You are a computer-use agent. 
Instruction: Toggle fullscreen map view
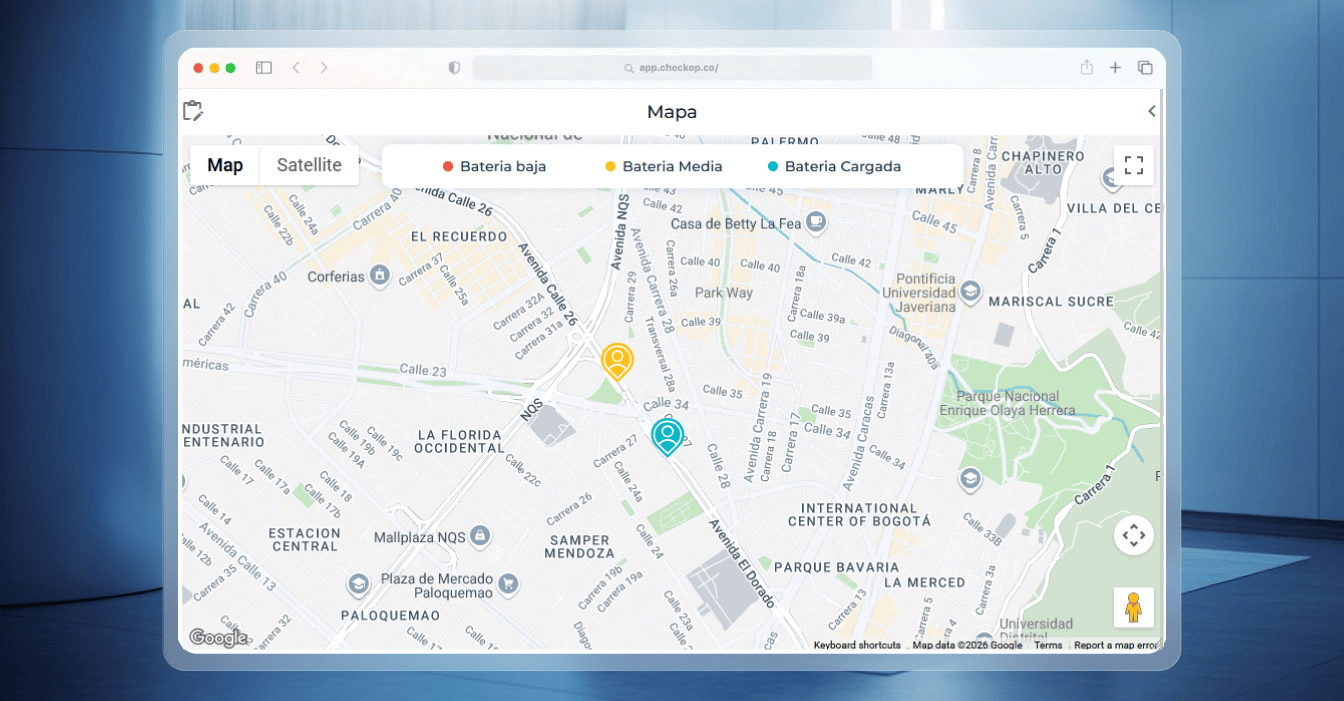[1134, 165]
